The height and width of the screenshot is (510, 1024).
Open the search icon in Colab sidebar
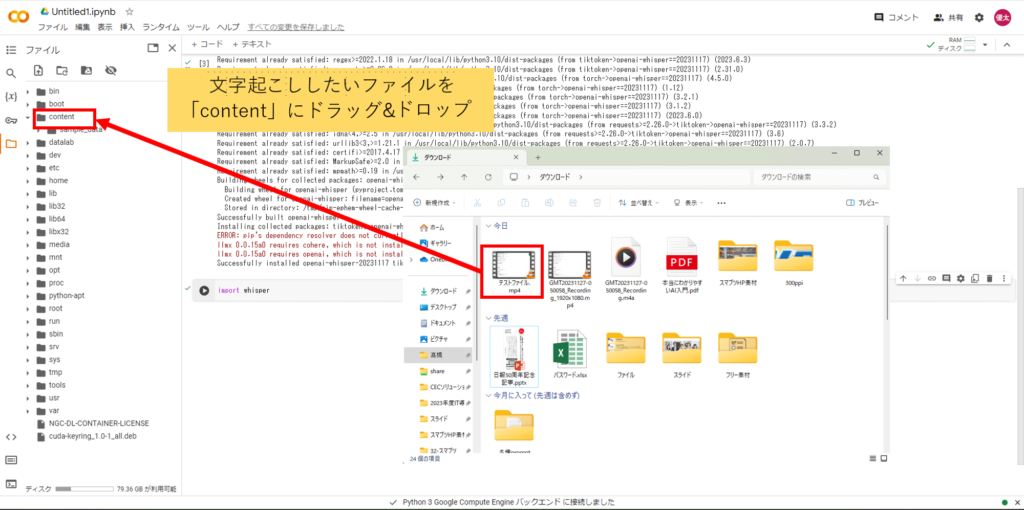(x=11, y=73)
